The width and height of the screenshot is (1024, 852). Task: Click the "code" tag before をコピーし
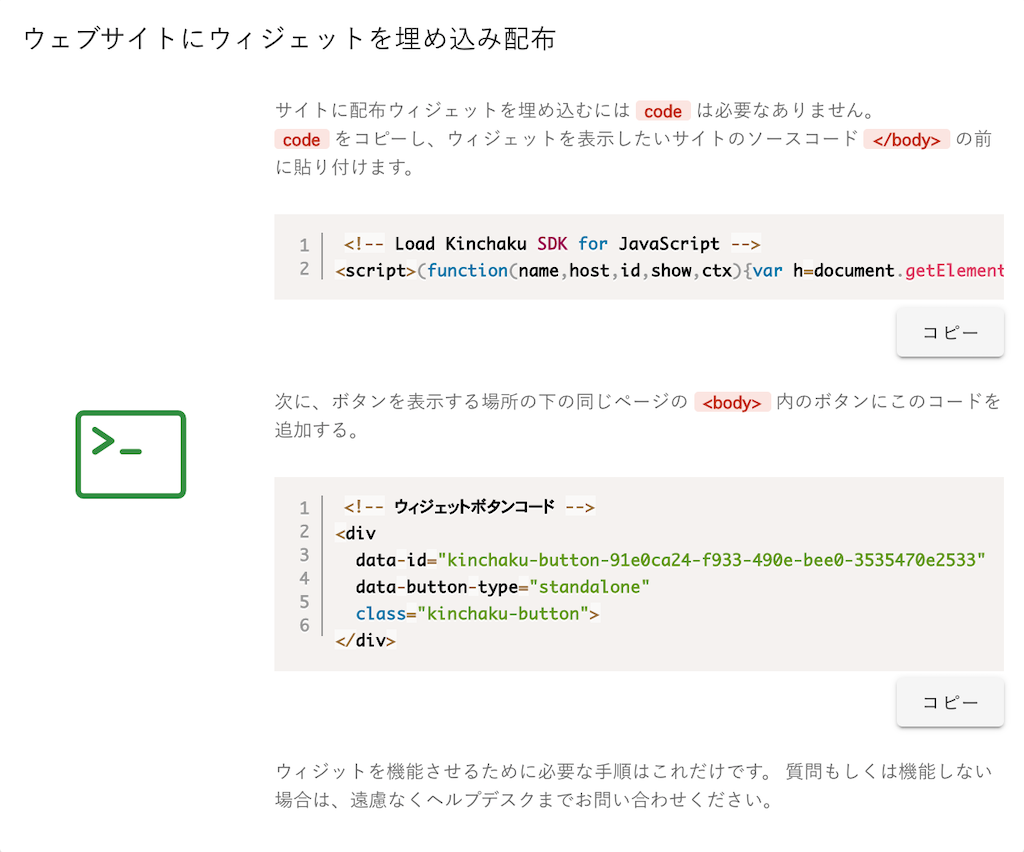point(301,140)
